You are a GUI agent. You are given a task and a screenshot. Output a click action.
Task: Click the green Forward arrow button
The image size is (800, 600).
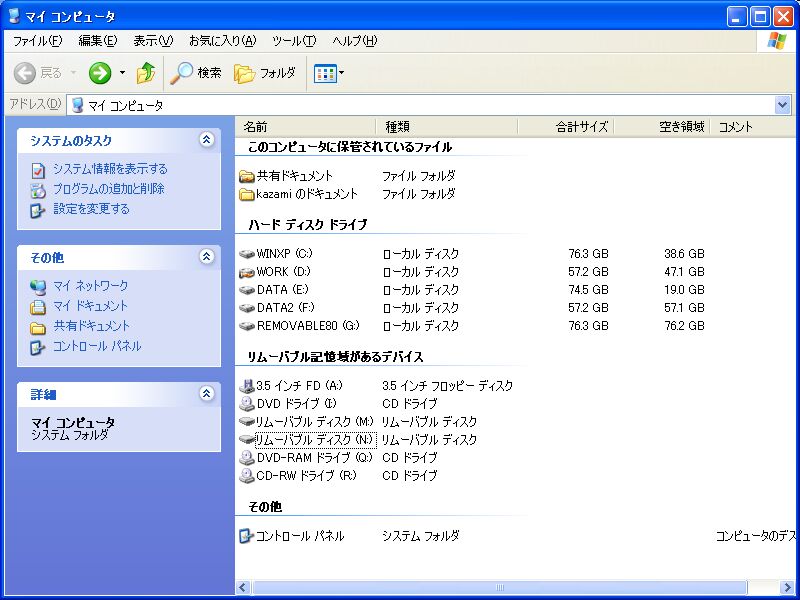point(100,73)
